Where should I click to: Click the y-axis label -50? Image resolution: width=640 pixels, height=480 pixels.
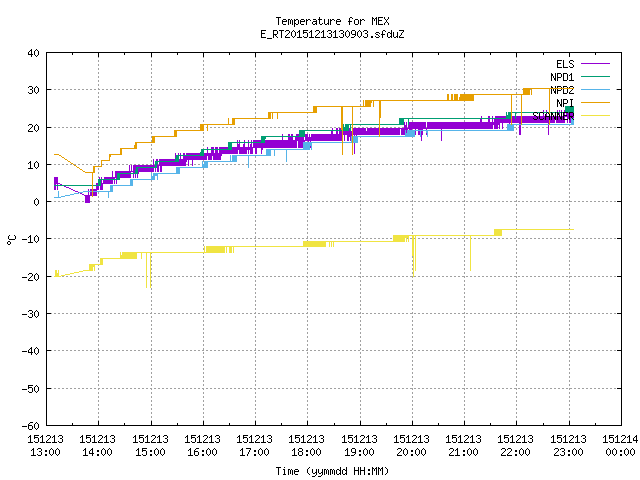pos(31,389)
